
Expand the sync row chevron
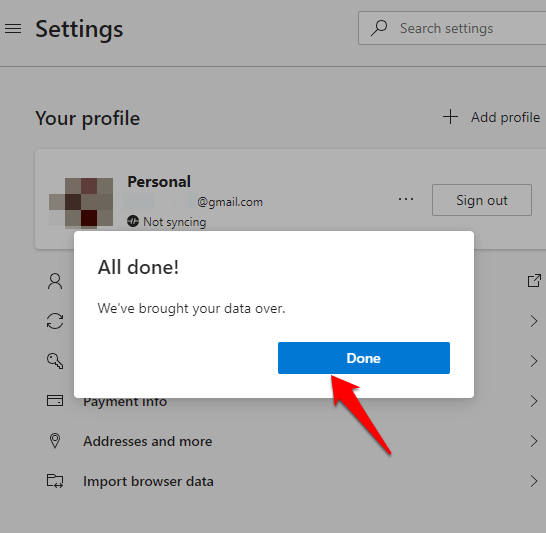pos(534,321)
